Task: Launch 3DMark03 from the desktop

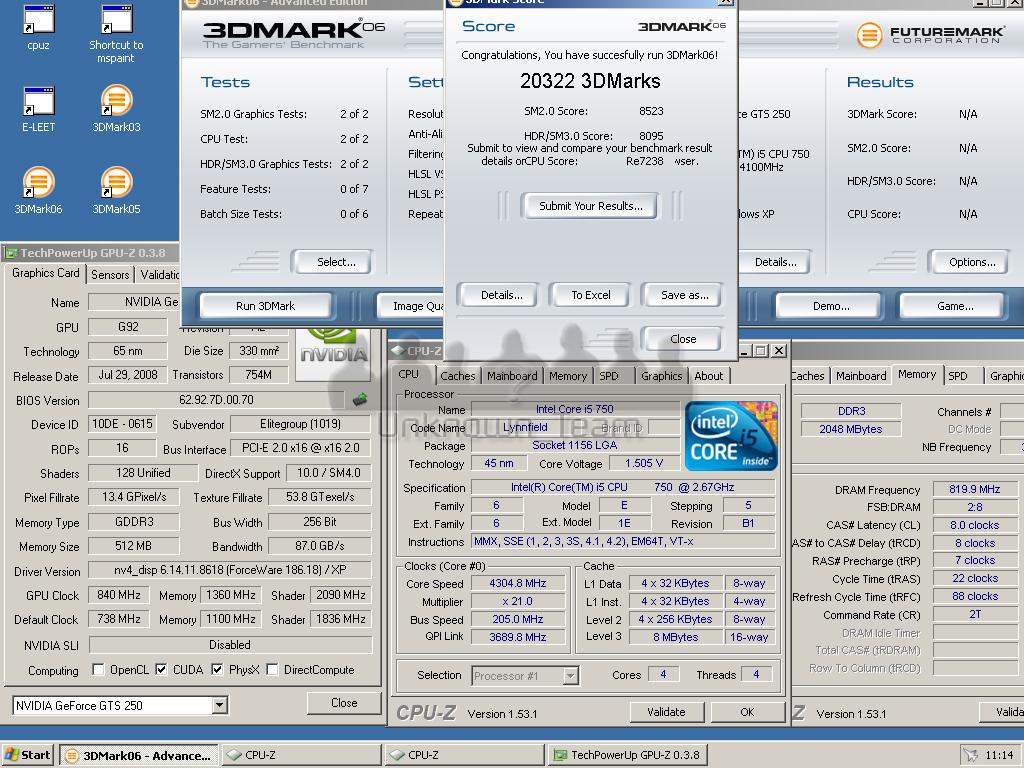Action: click(116, 108)
